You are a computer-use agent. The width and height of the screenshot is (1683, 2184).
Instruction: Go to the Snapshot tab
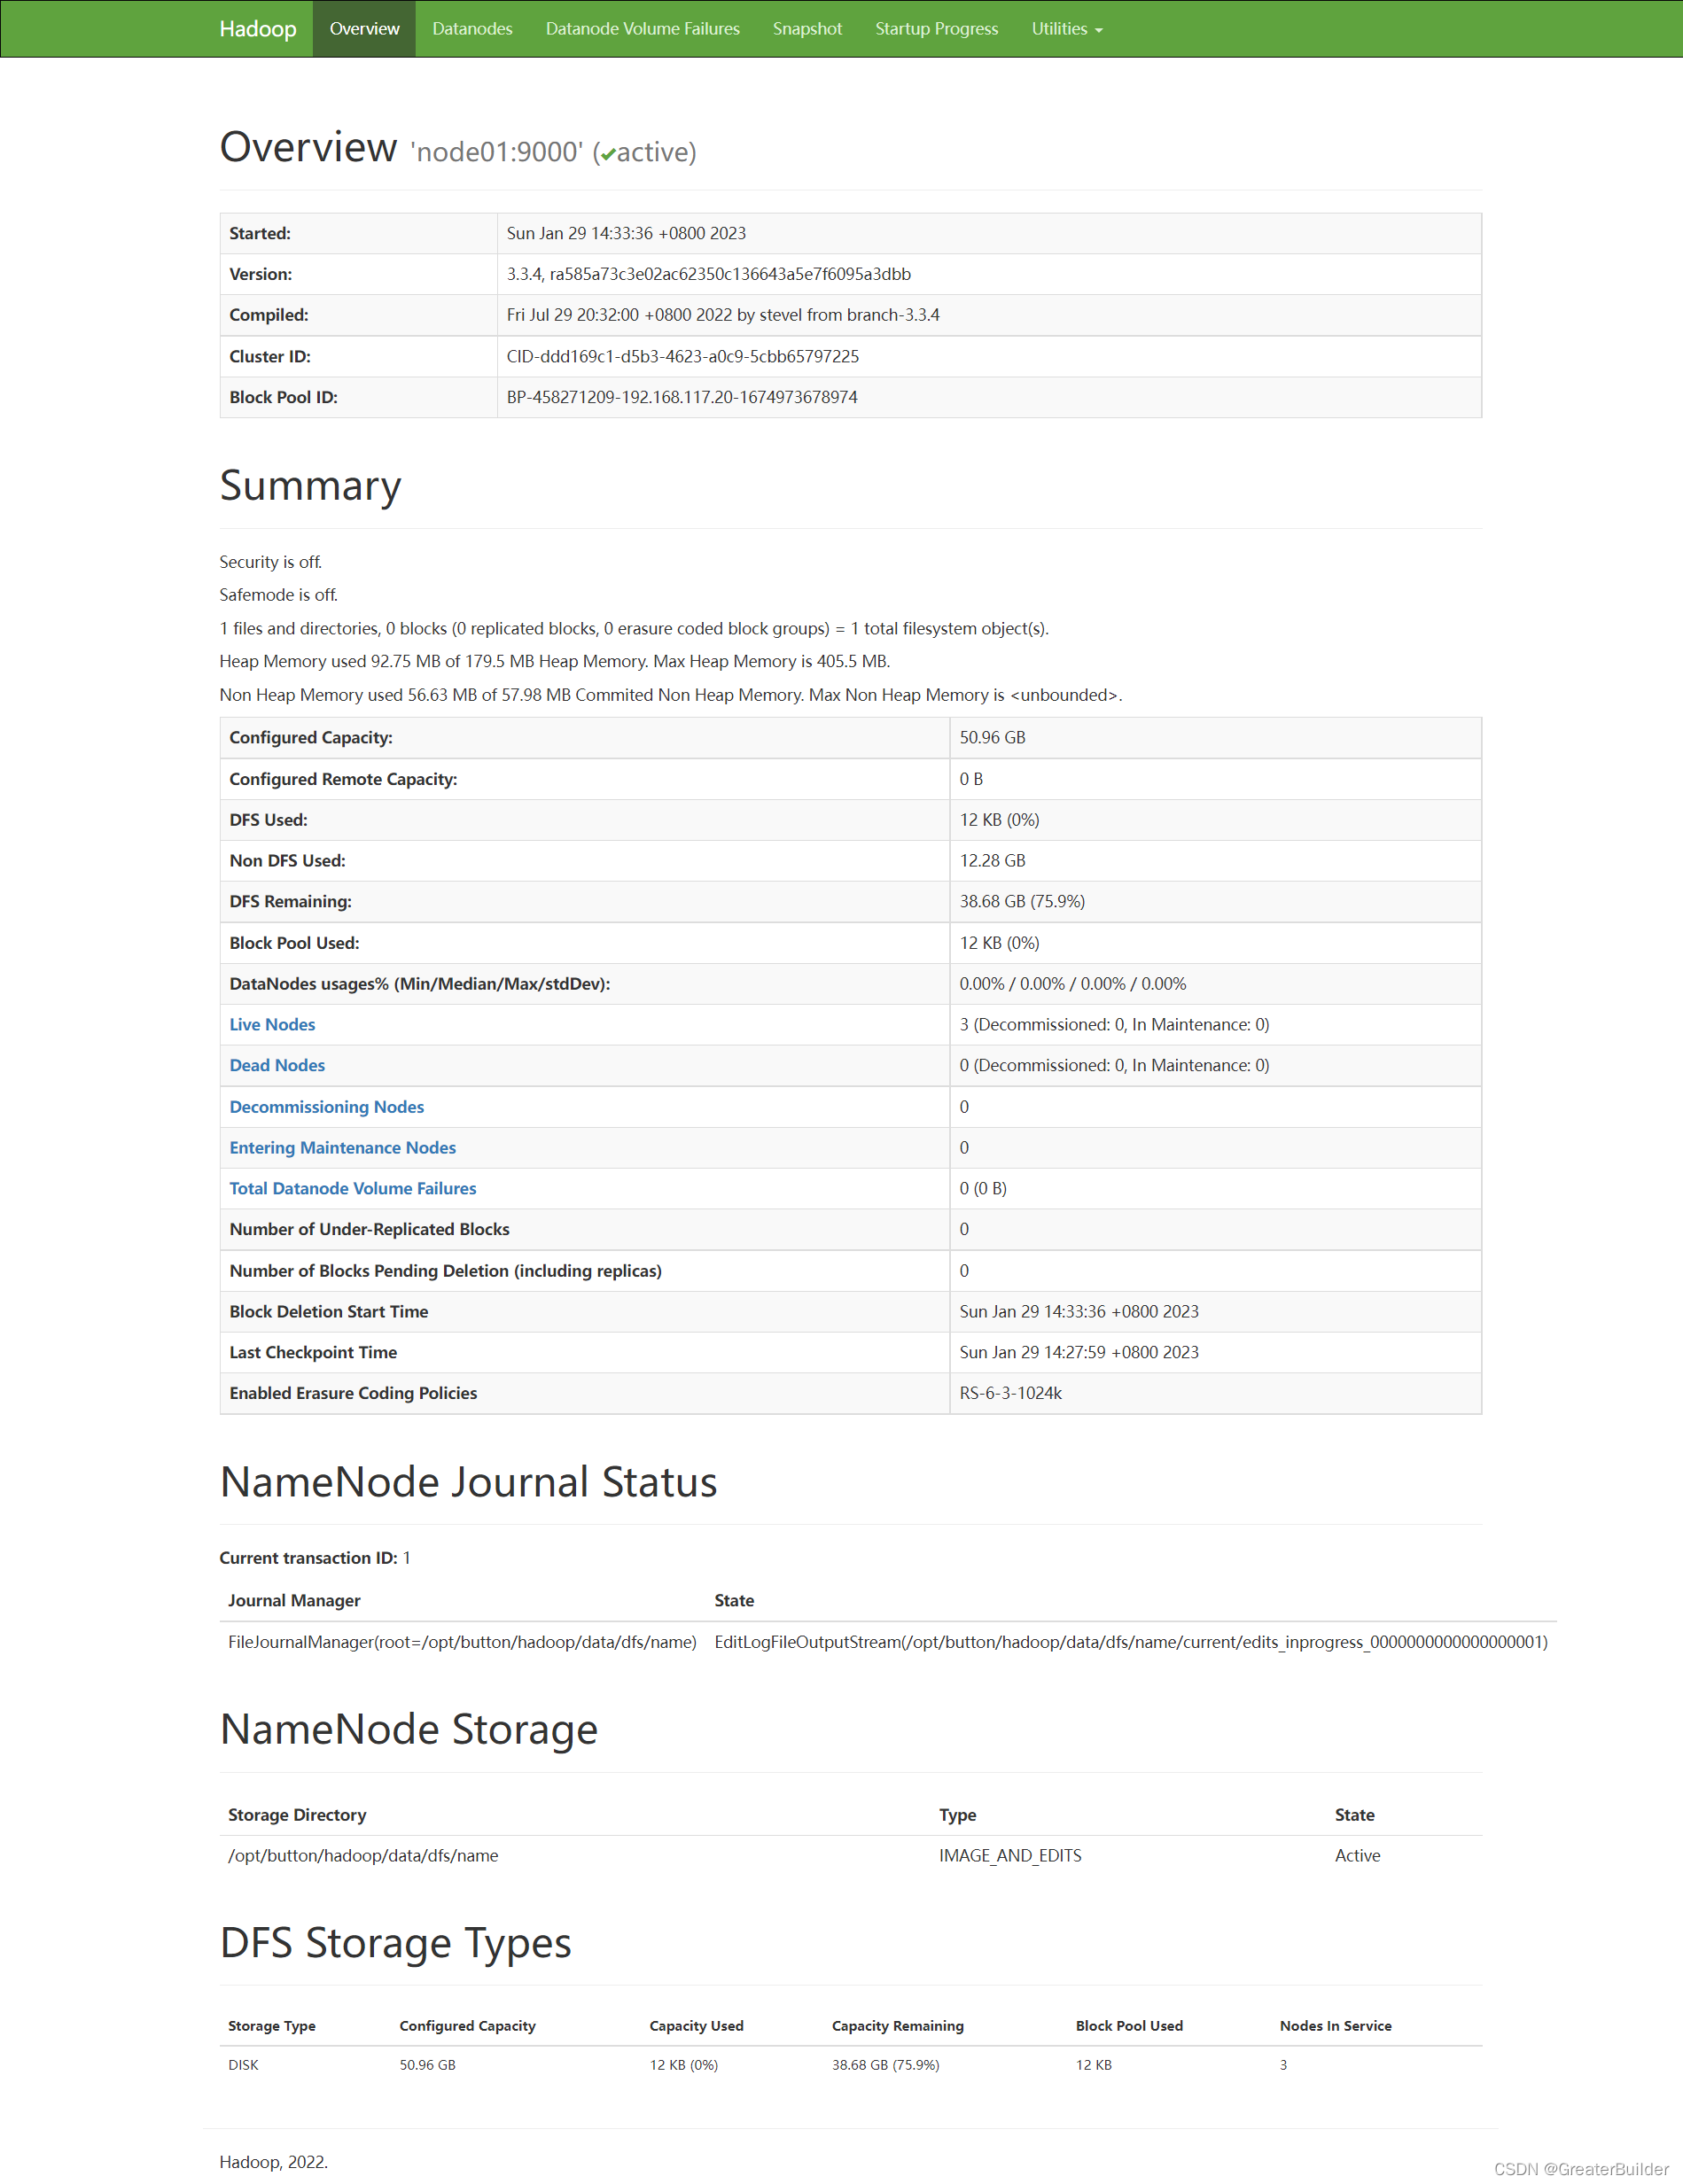coord(807,29)
